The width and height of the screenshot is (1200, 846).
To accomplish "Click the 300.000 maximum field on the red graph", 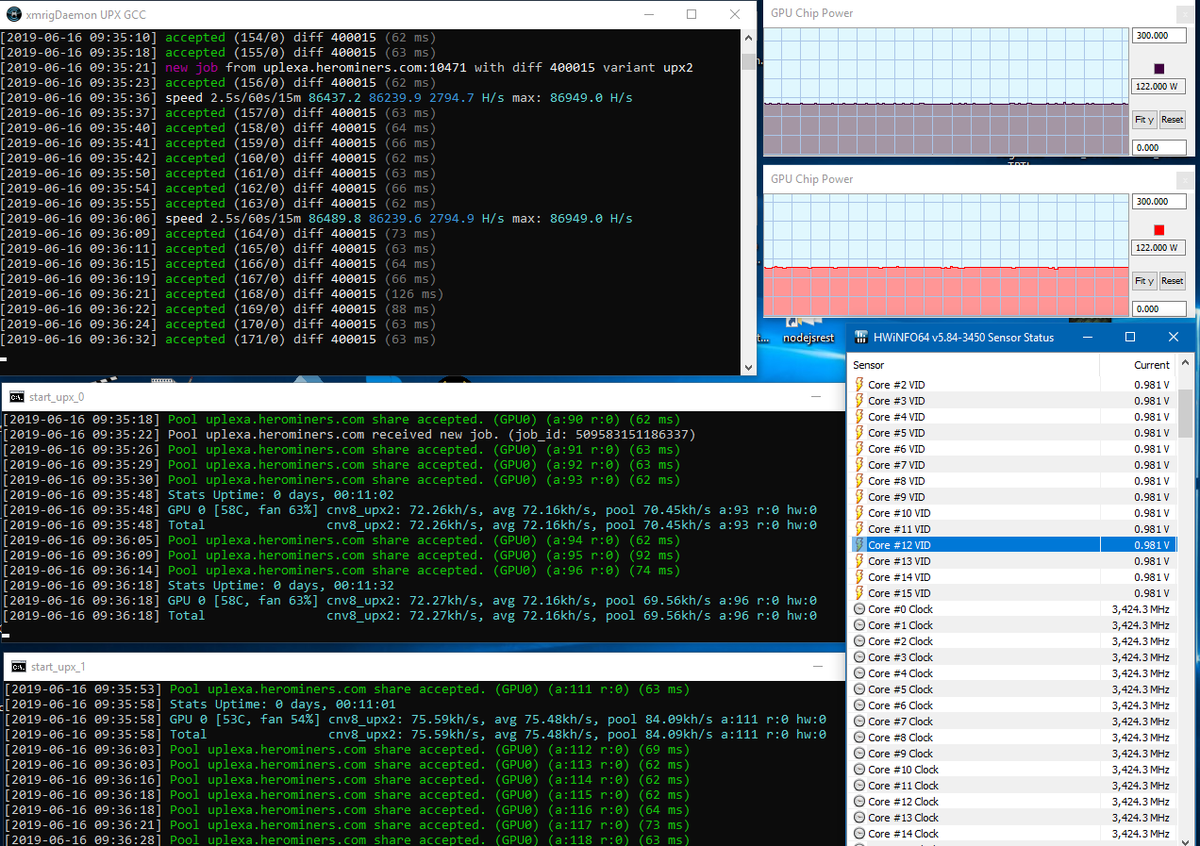I will click(x=1159, y=201).
